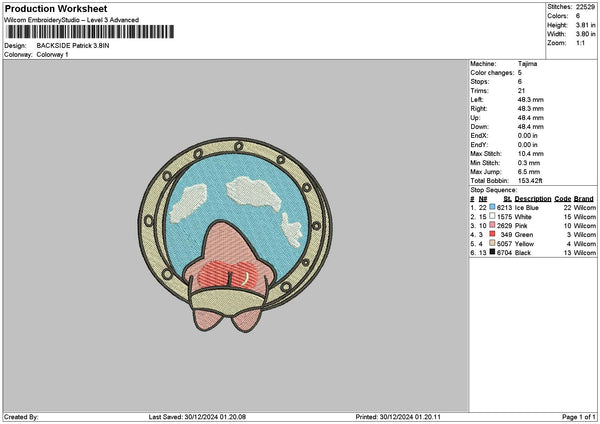Click the 'Page 1 of 1' footer text
600x424 pixels.
click(579, 417)
